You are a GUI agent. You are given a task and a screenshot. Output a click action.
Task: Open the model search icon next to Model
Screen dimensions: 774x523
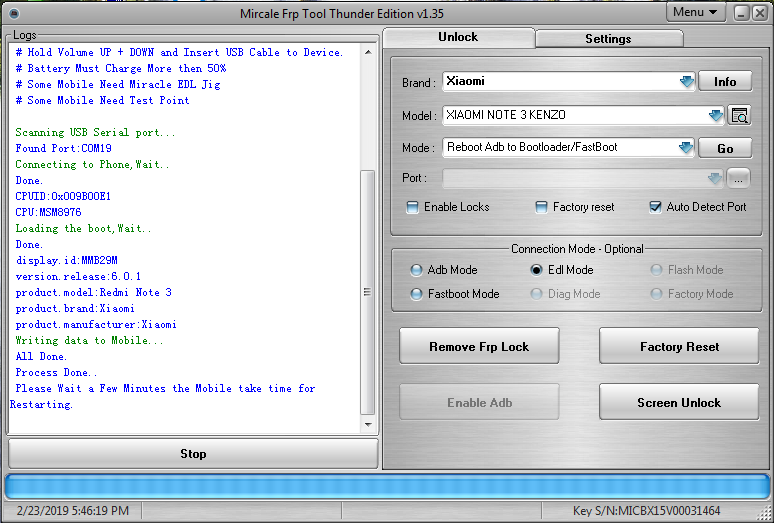(739, 115)
